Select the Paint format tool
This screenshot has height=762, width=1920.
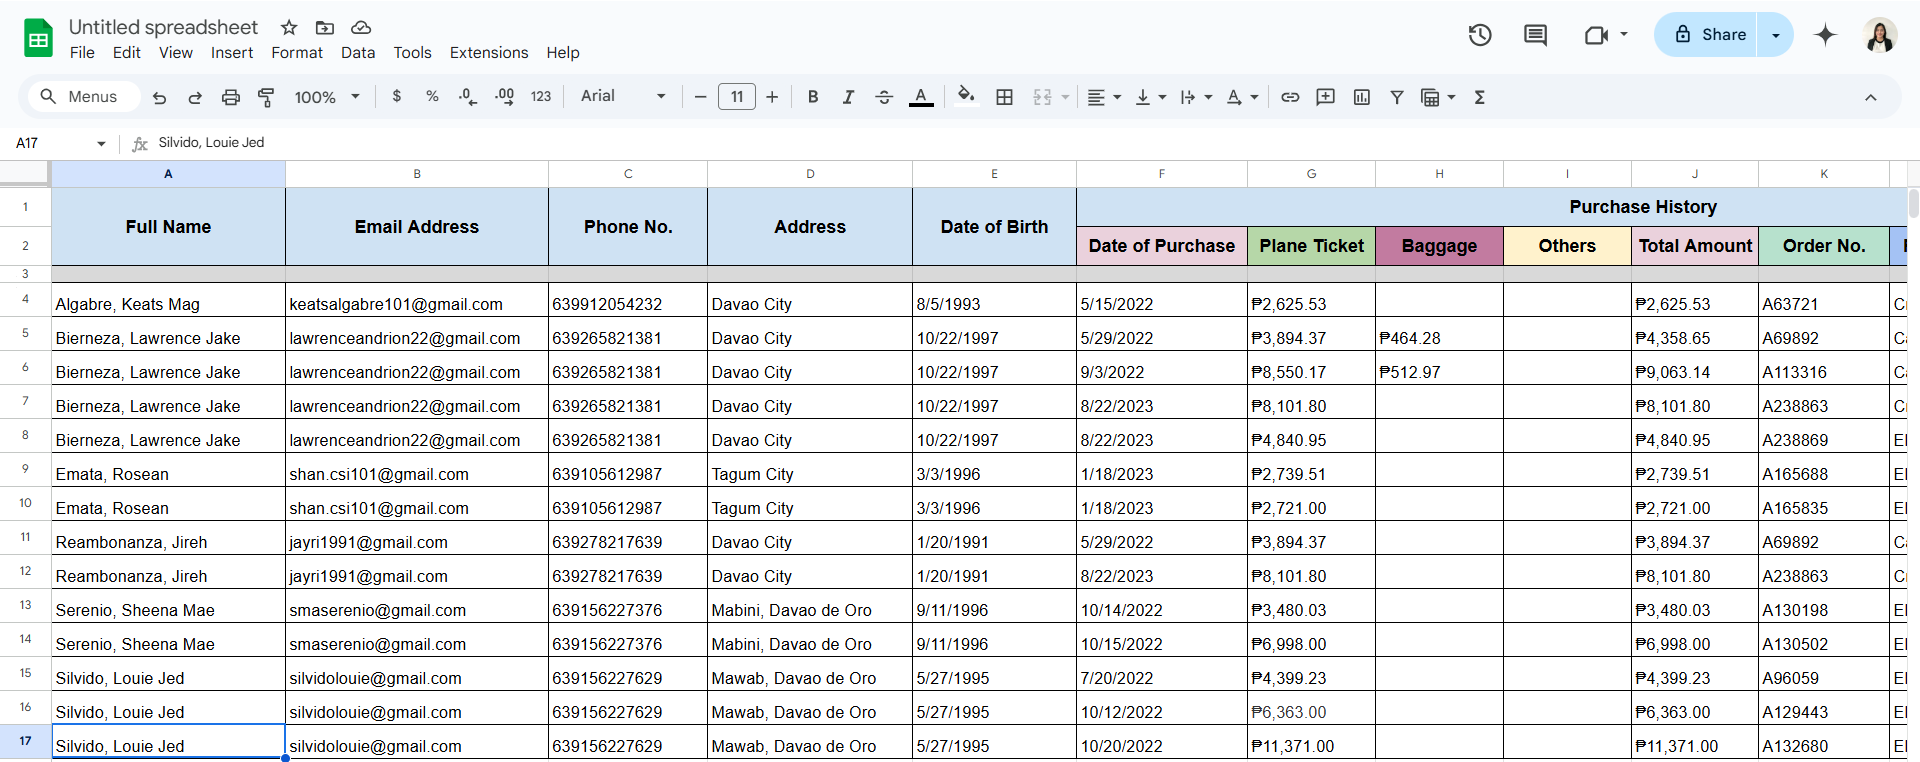pyautogui.click(x=266, y=97)
